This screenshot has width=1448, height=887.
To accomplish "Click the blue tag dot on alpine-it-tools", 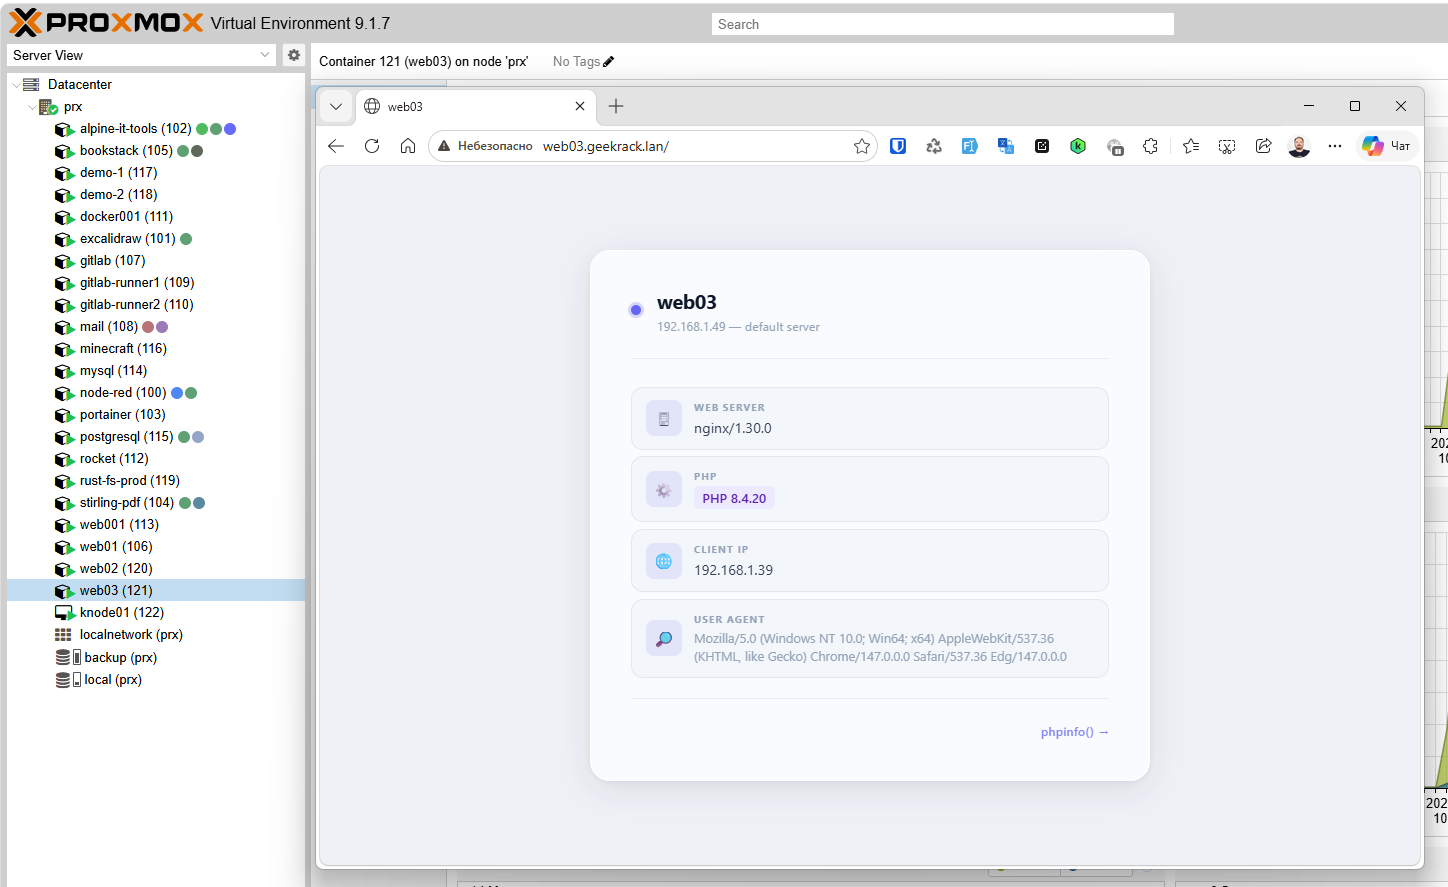I will pyautogui.click(x=230, y=129).
